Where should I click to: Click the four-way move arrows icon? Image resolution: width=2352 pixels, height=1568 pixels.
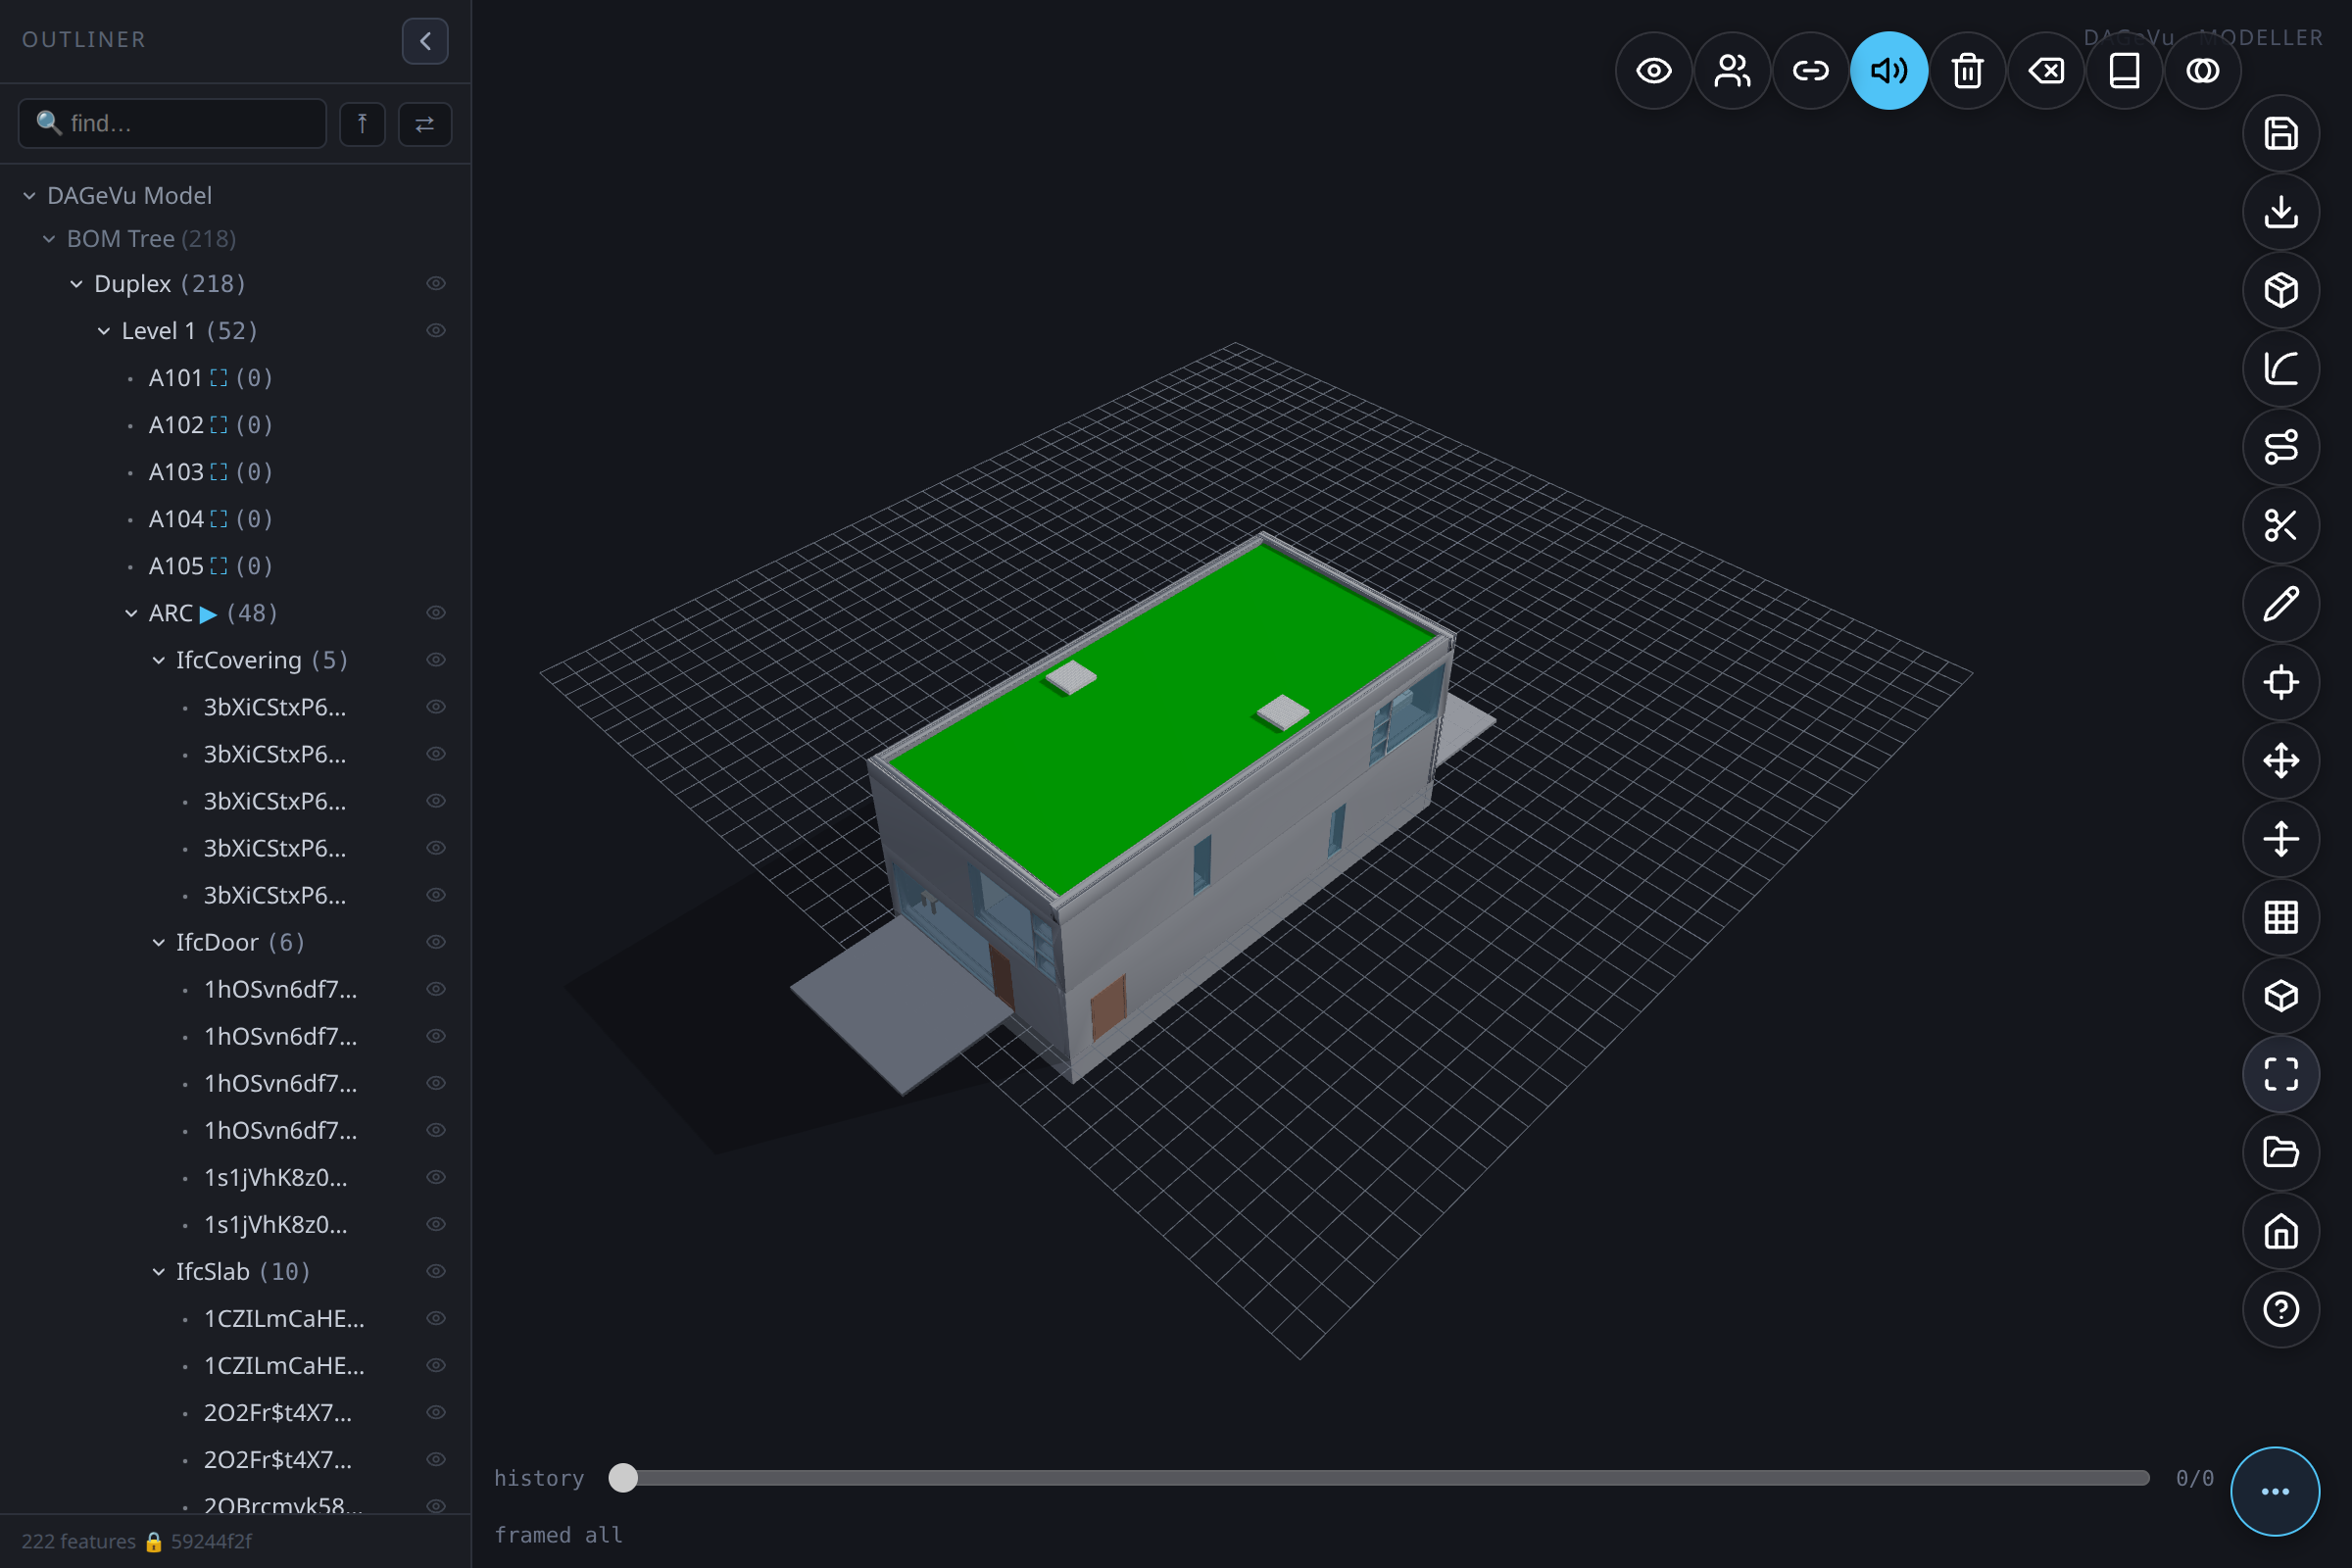[2281, 761]
